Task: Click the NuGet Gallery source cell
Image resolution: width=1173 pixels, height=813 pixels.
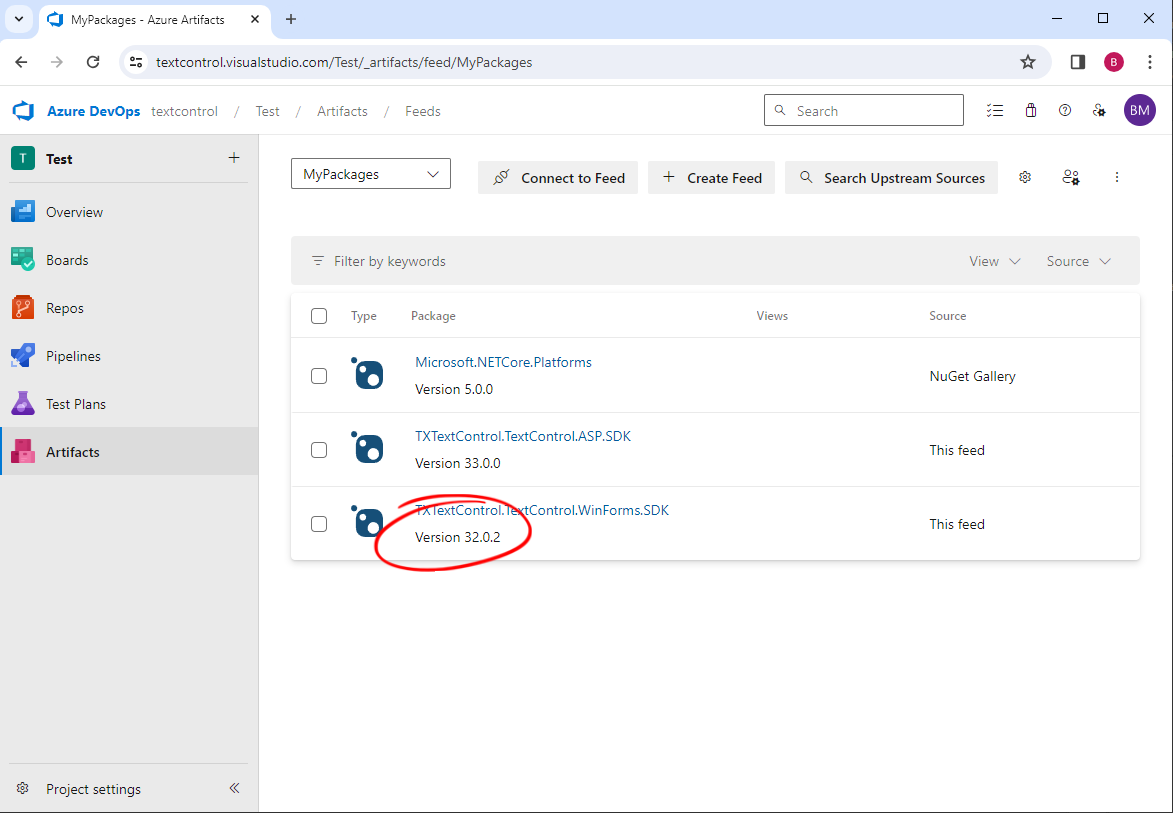Action: click(x=973, y=376)
